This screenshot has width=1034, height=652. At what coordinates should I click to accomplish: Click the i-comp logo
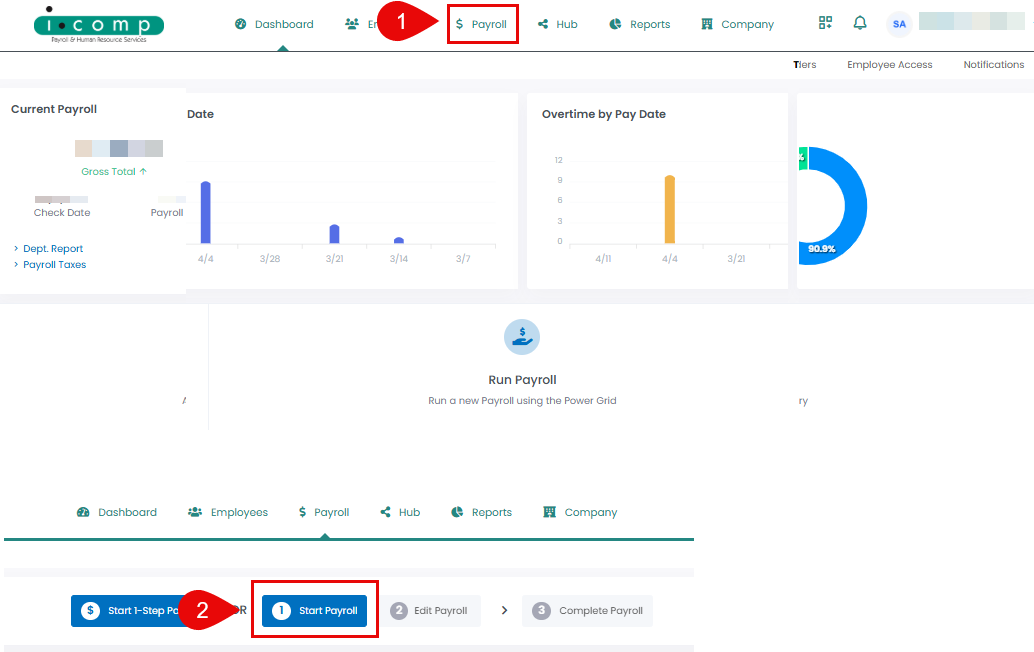(x=99, y=25)
